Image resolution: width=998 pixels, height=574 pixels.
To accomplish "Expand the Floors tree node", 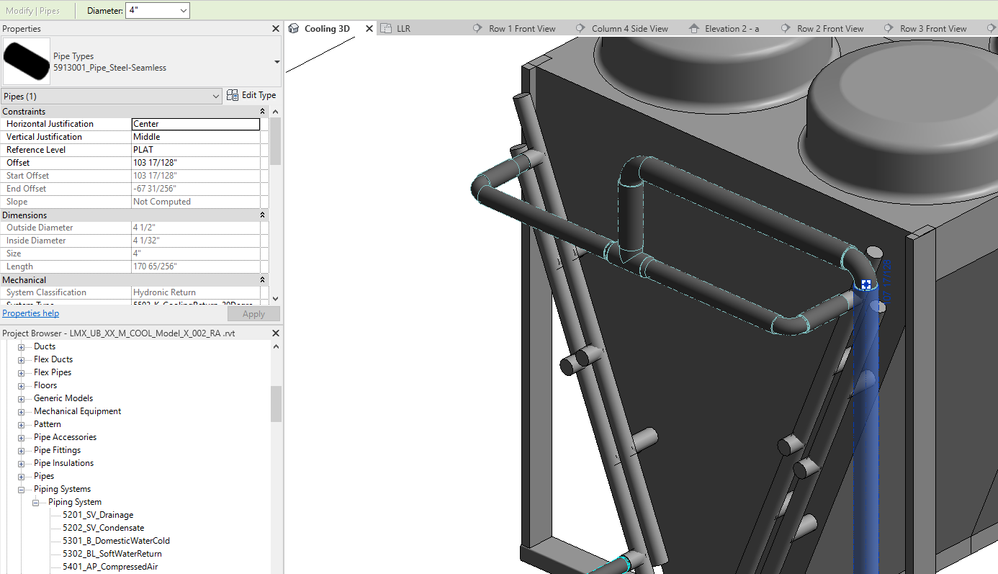I will click(21, 386).
